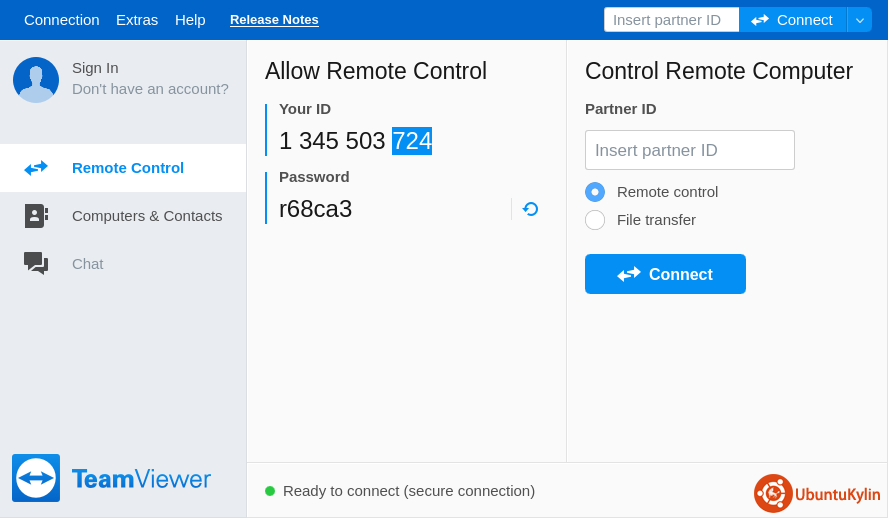This screenshot has height=518, width=888.
Task: Click the Computers & Contacts address book icon
Action: pos(36,216)
